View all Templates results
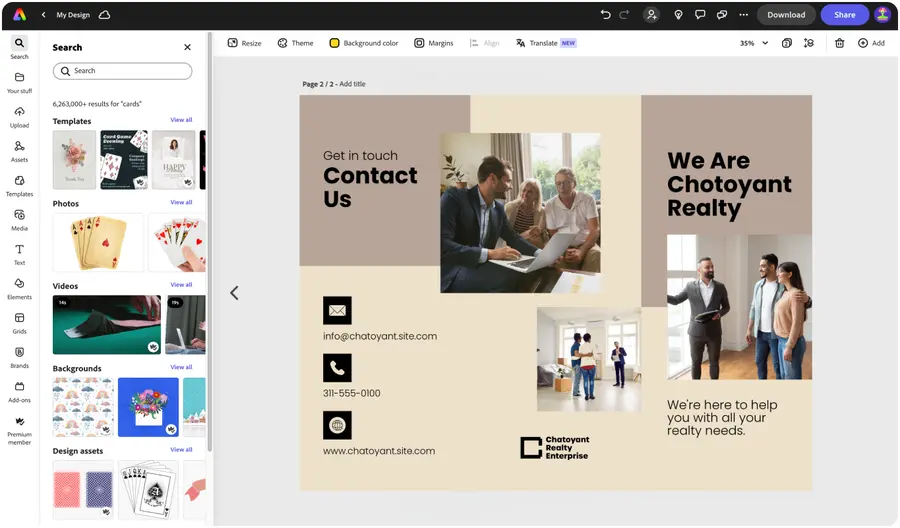This screenshot has height=528, width=900. point(181,120)
